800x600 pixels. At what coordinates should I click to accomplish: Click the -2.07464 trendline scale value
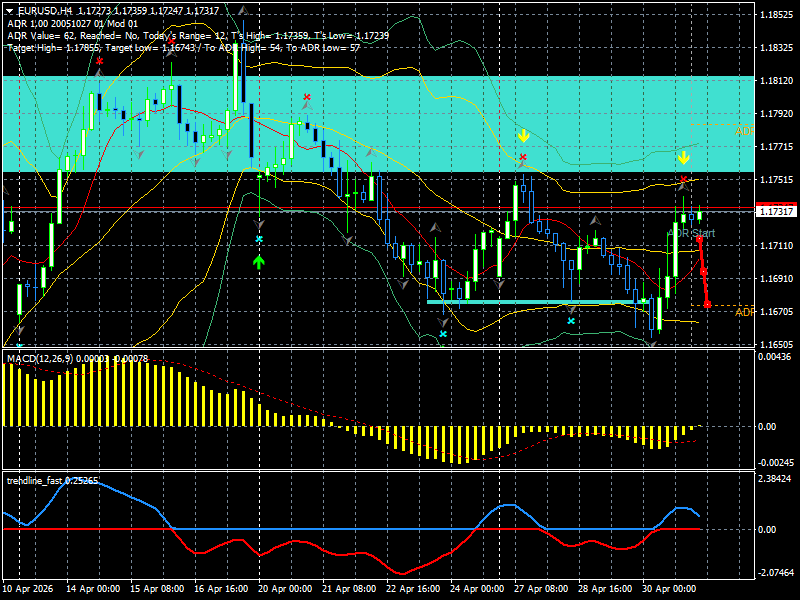click(x=774, y=572)
